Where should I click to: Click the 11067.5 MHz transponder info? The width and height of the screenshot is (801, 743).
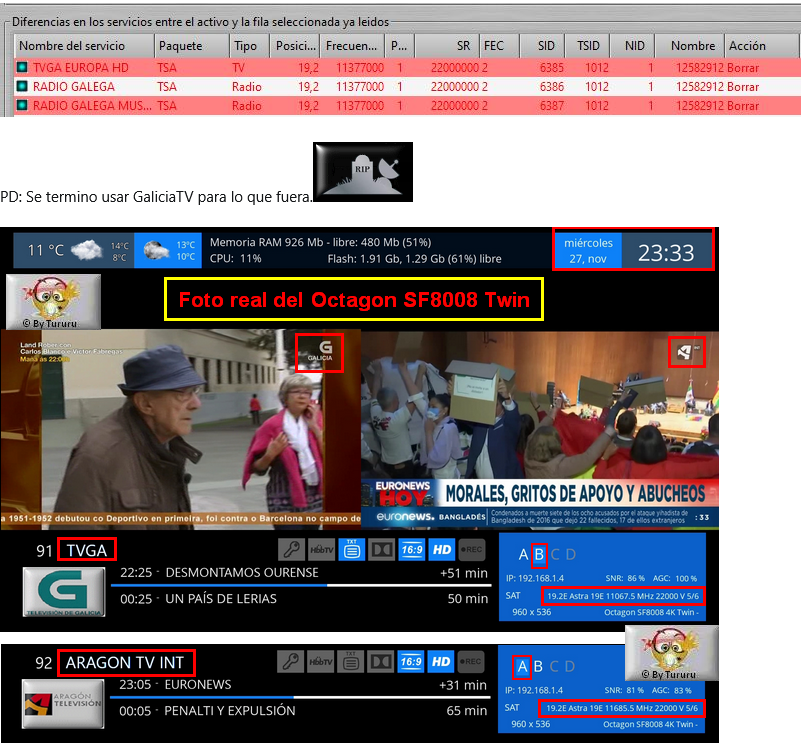623,596
